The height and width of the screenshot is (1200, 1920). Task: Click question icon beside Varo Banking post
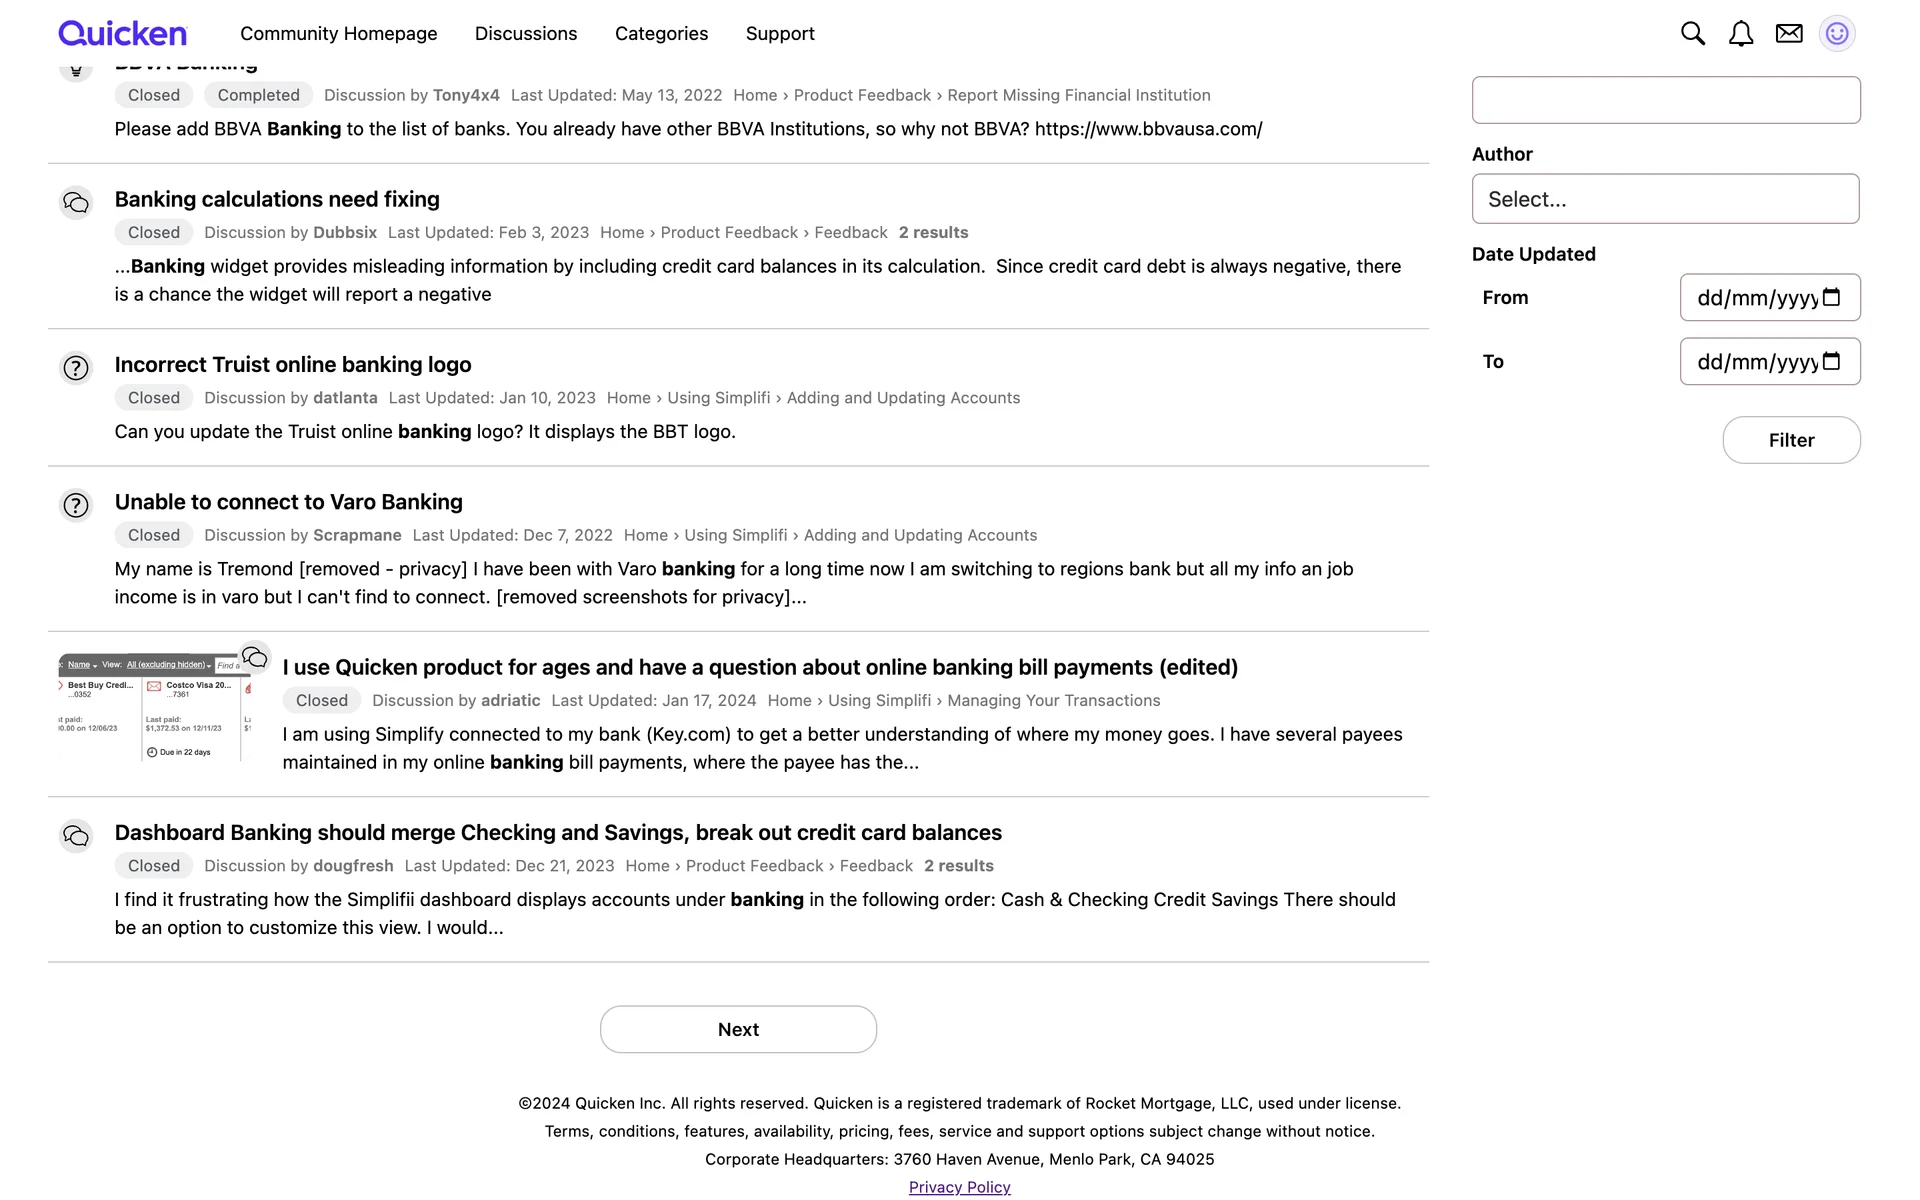click(76, 505)
